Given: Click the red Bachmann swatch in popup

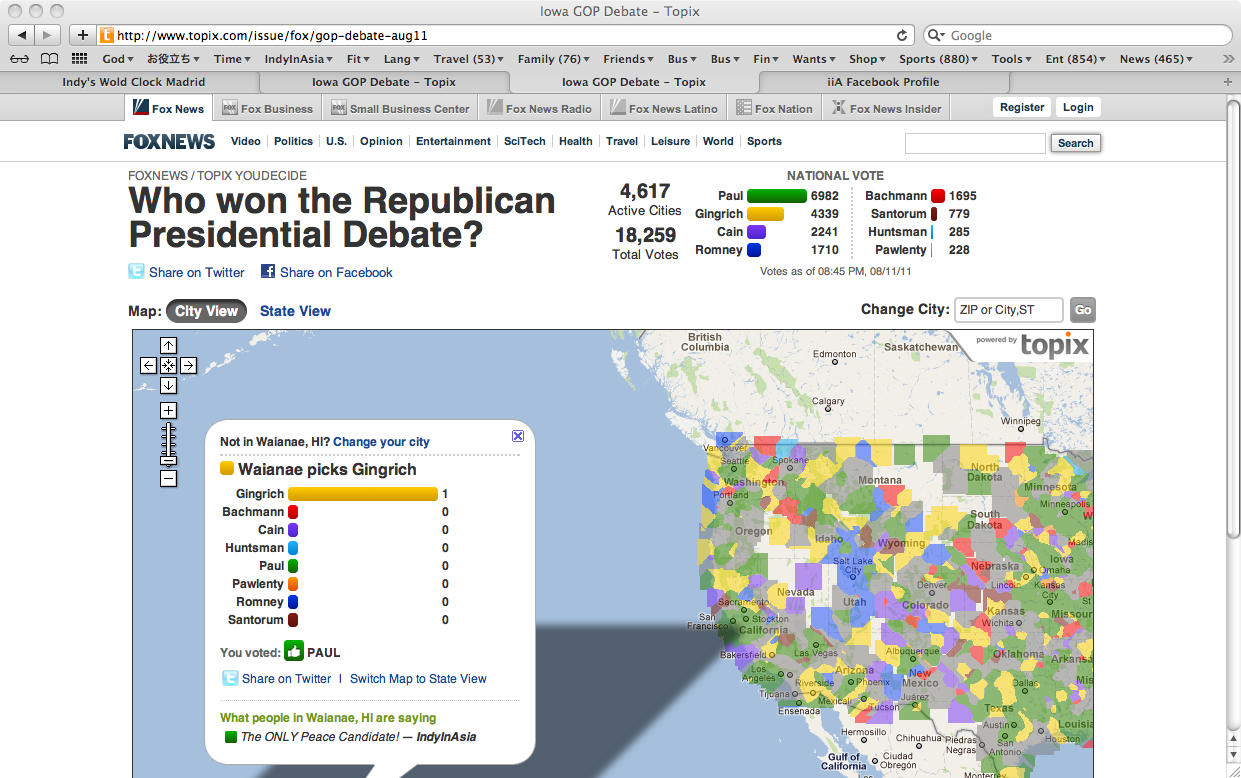Looking at the screenshot, I should click(293, 512).
